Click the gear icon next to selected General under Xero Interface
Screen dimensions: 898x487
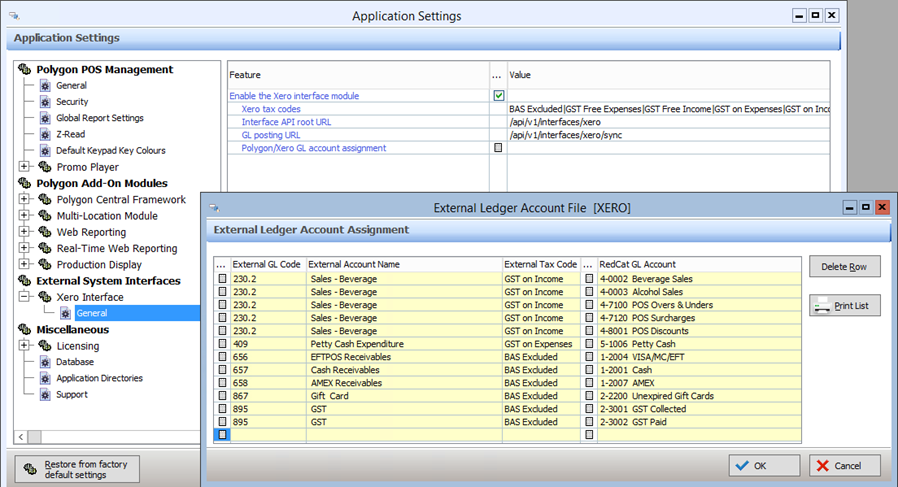(65, 313)
